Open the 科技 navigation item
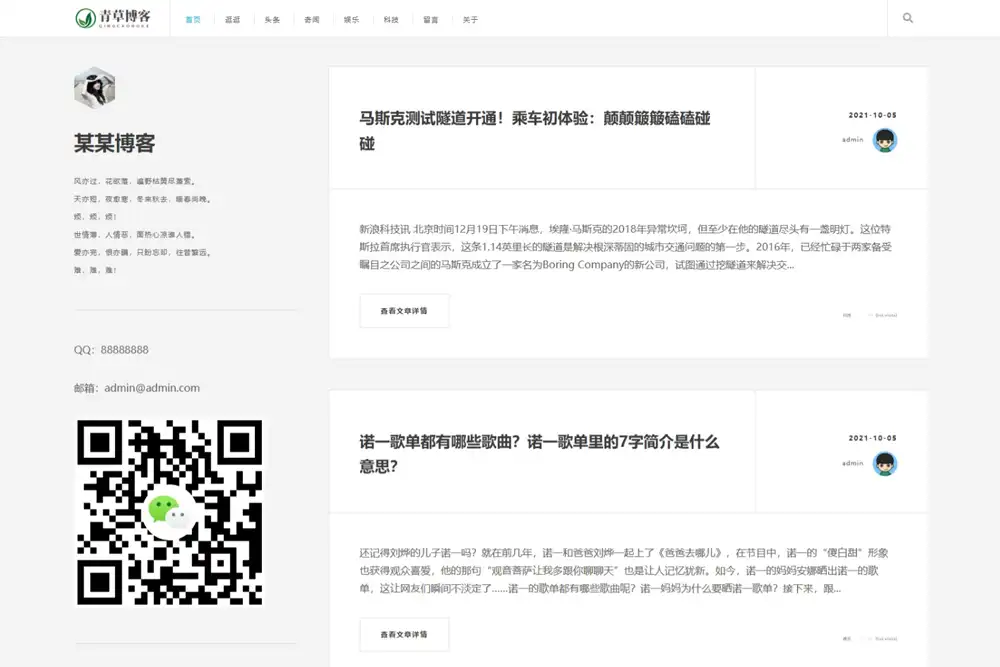The image size is (1000, 667). pos(391,20)
